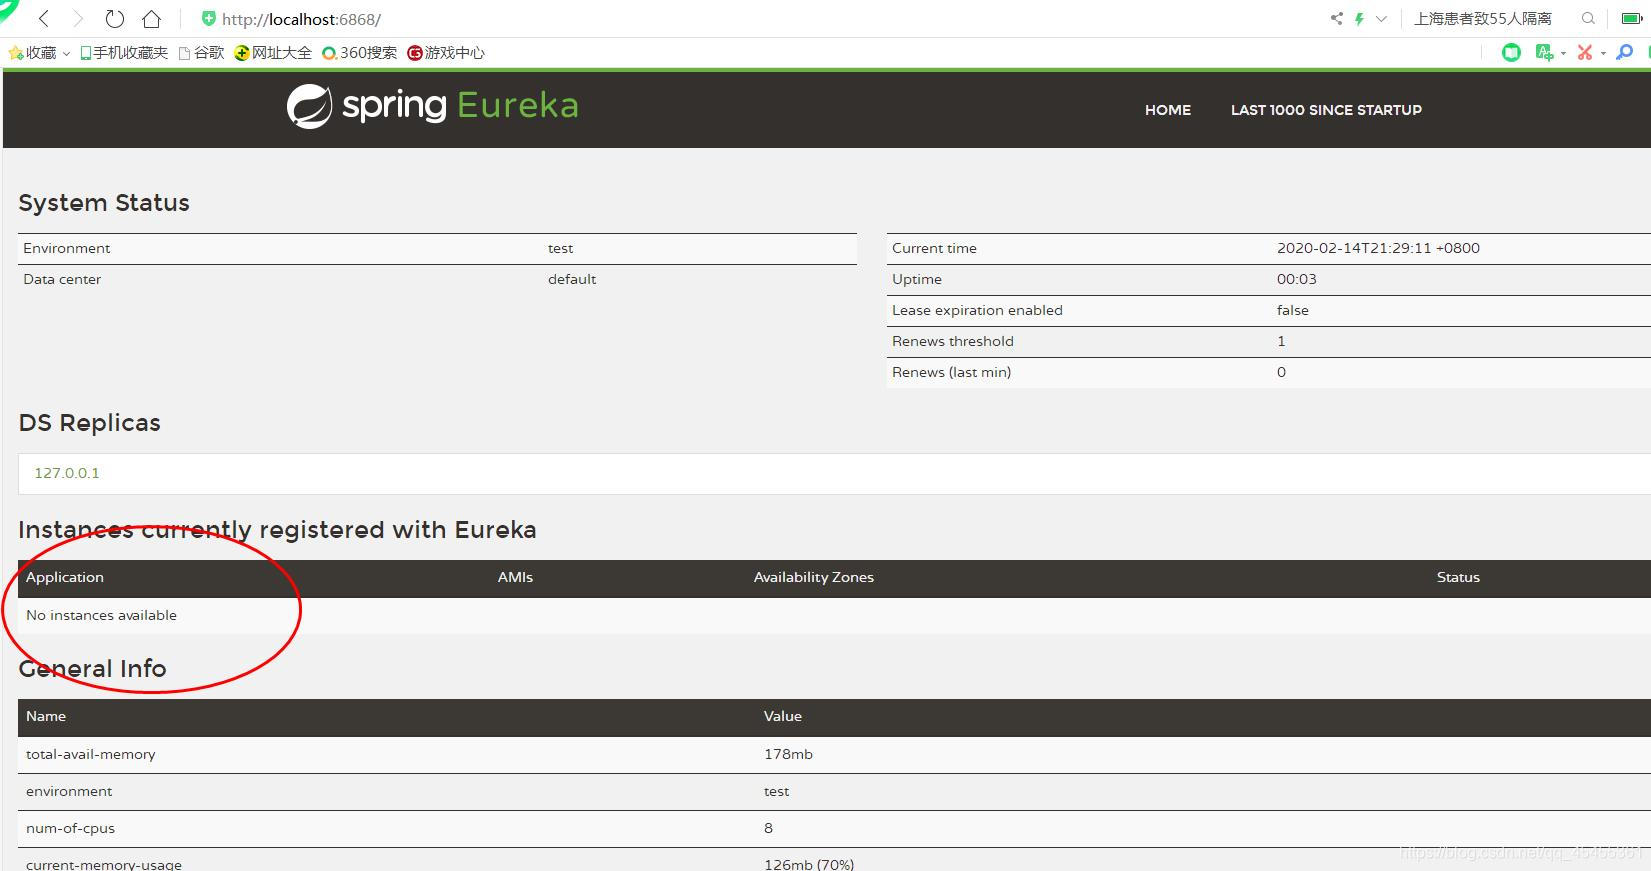Click the 'false' lease expiration value
This screenshot has height=871, width=1651.
1293,310
